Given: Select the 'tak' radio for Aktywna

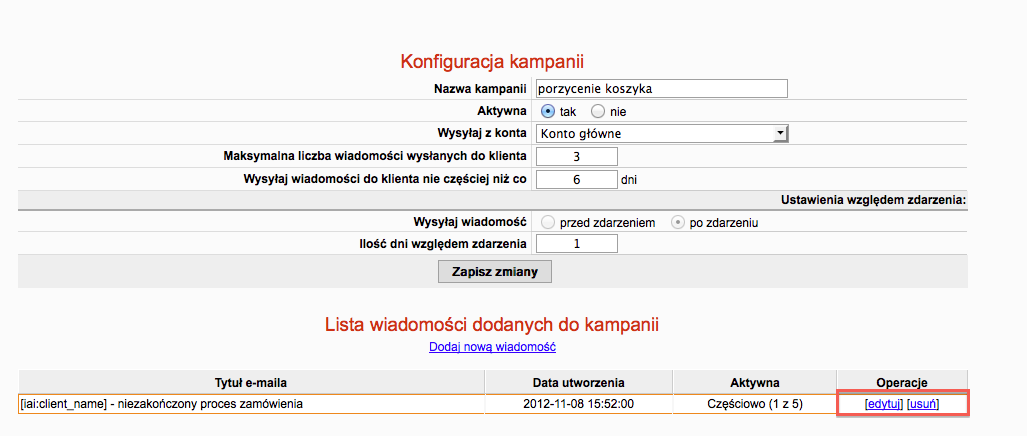Looking at the screenshot, I should coord(548,111).
